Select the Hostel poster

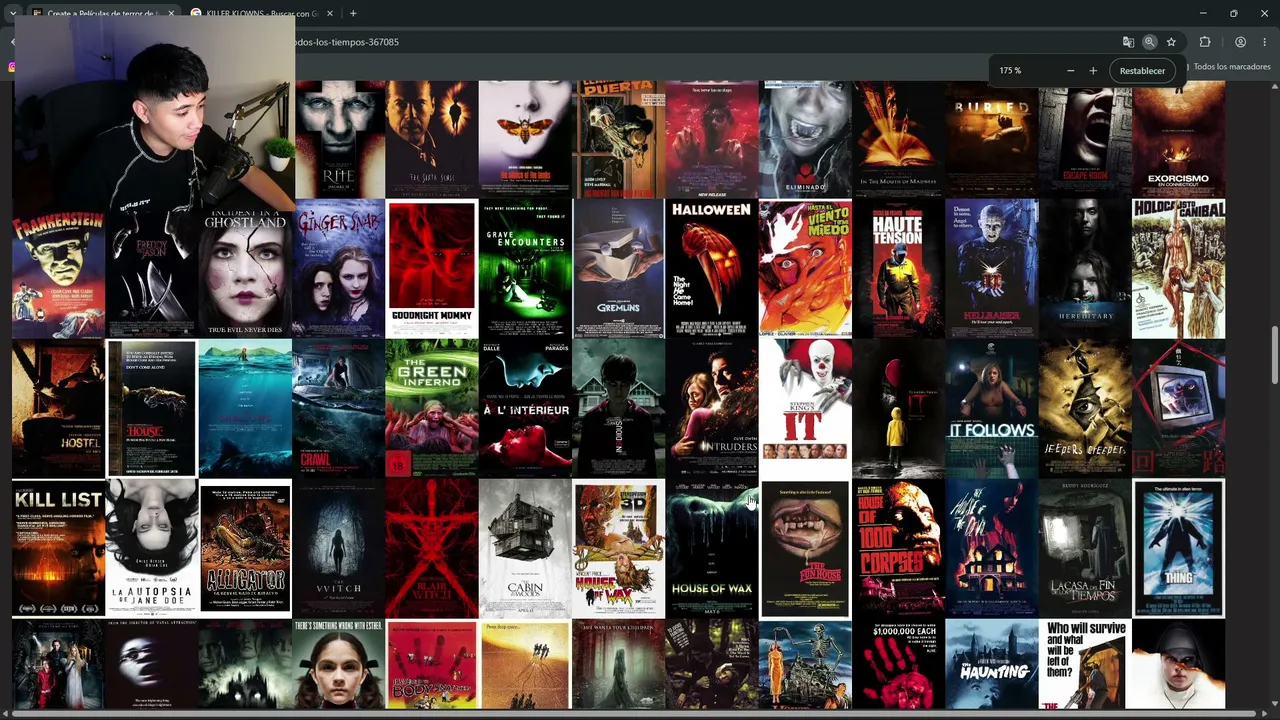58,409
